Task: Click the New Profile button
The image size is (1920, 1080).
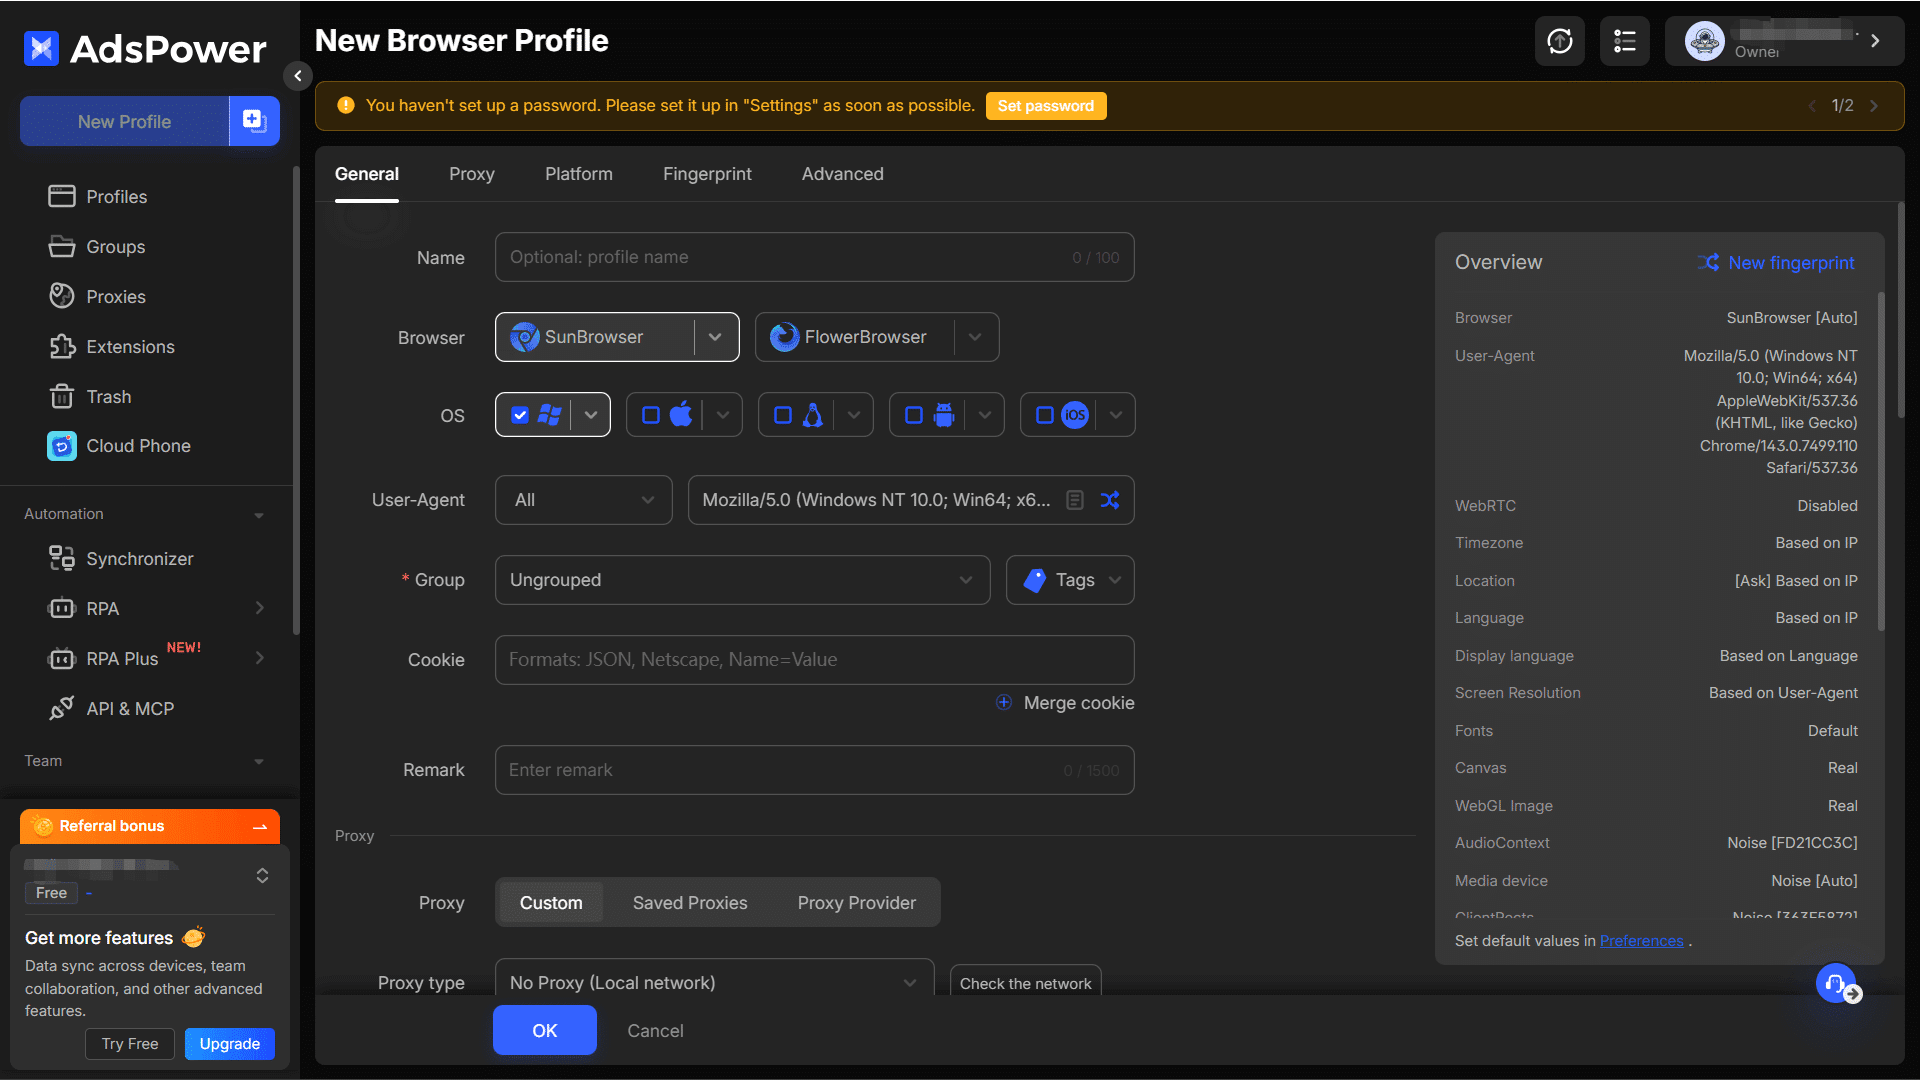Action: [x=125, y=121]
